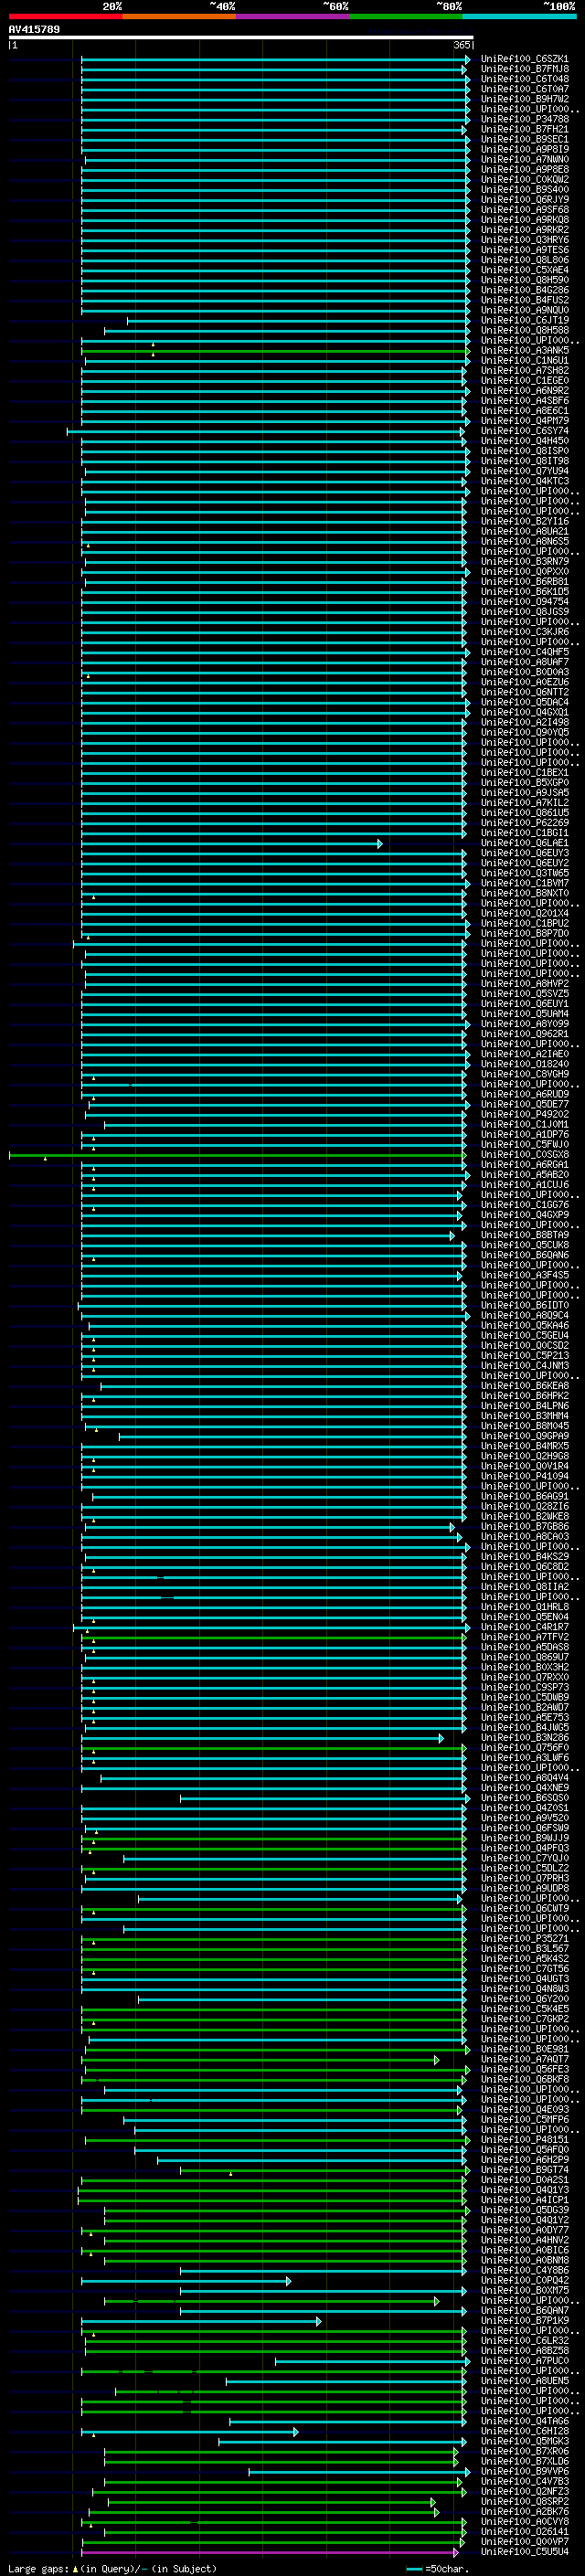
Task: Select hit label UniRef100_C1J0M1
Action: (x=524, y=1124)
